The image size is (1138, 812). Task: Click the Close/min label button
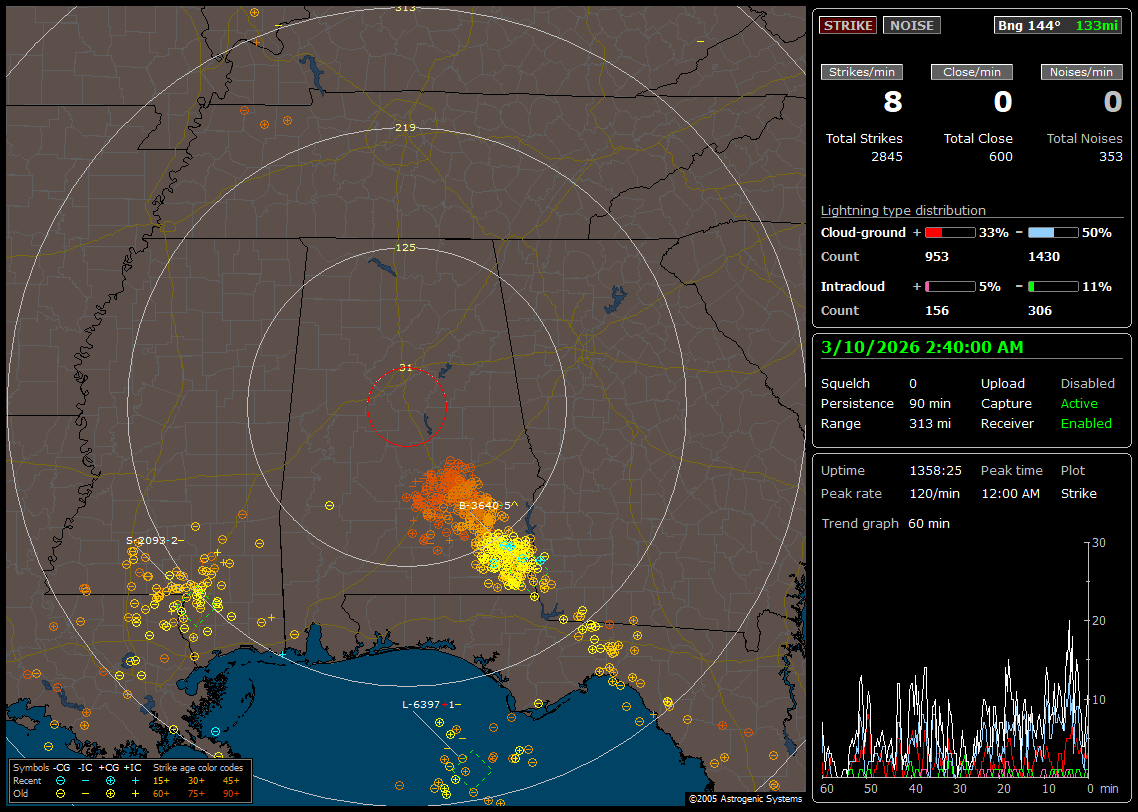tap(972, 72)
